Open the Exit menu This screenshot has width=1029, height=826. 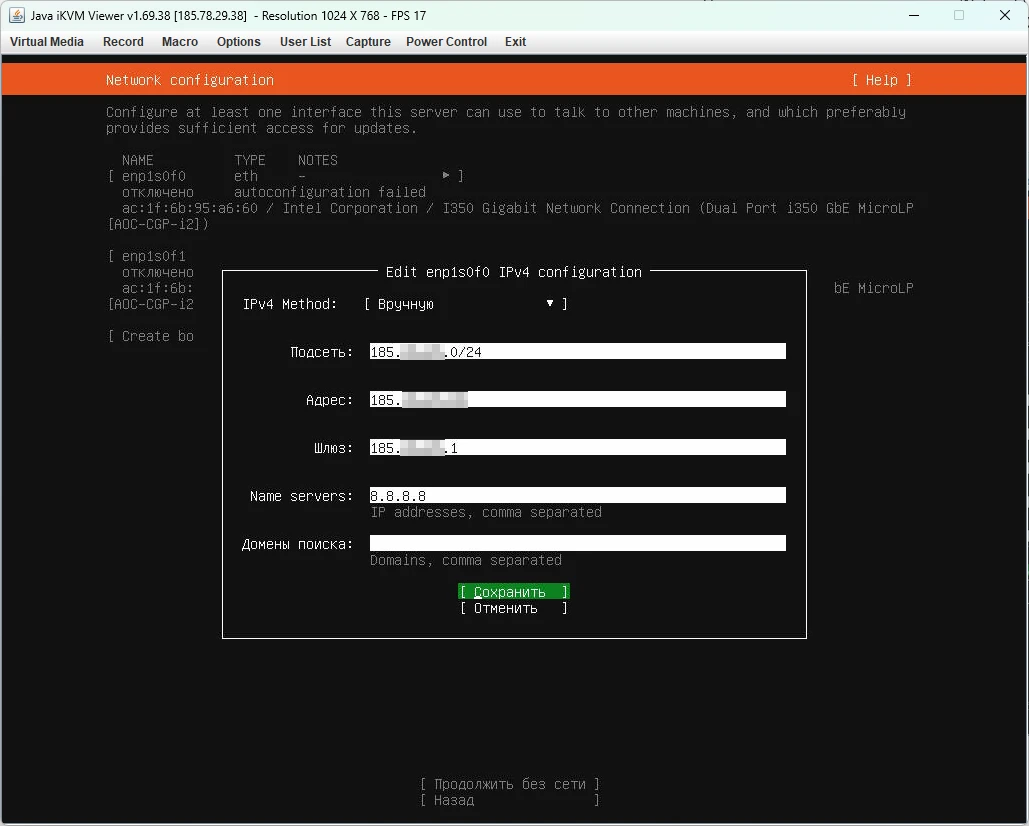coord(515,42)
